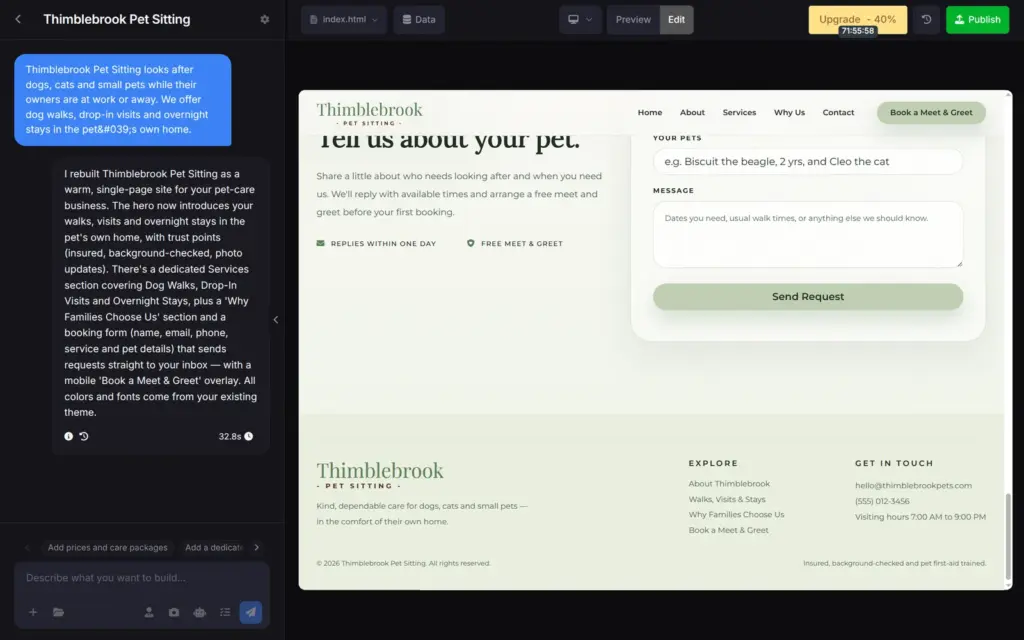Select the 'Add prices and care packages' suggestion
Screen dimensions: 1024x640
pyautogui.click(x=108, y=547)
